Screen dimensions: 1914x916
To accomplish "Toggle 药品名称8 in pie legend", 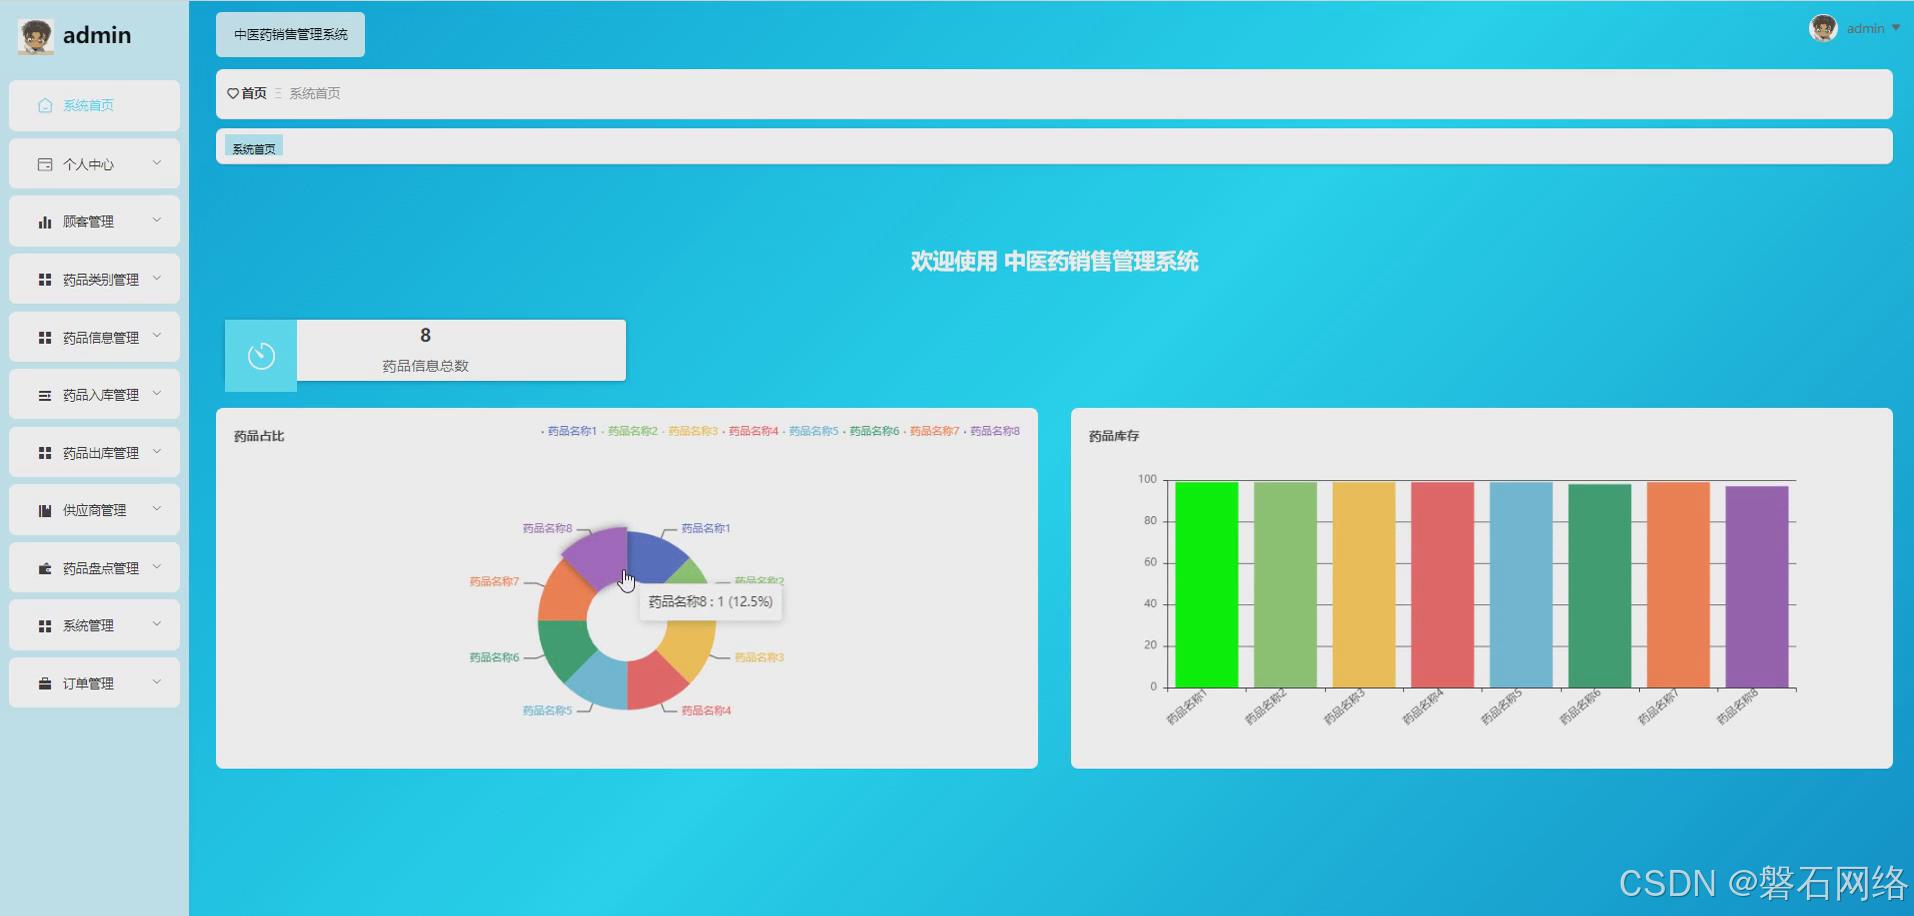I will (x=992, y=431).
